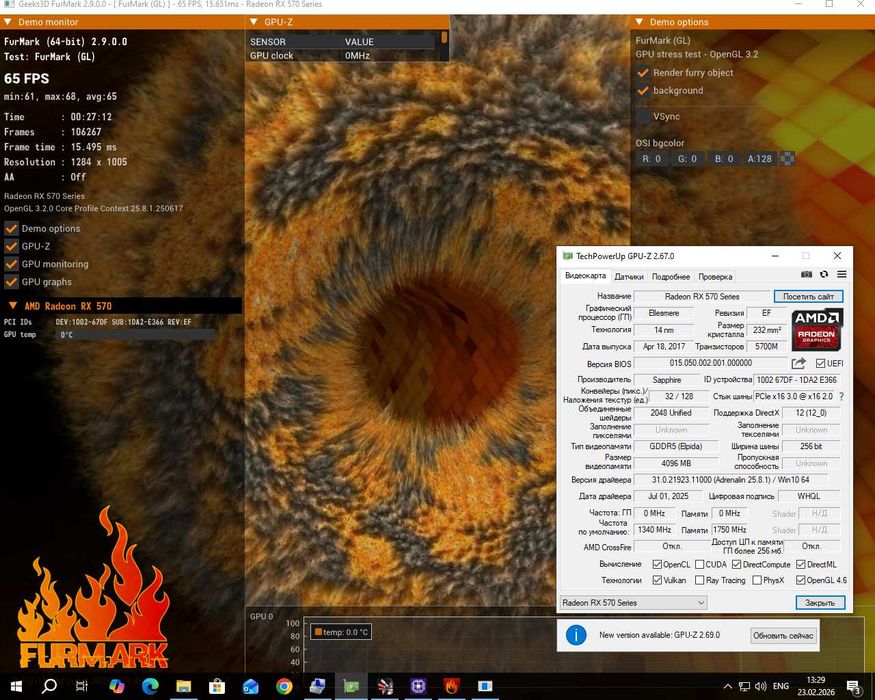Collapse the AMD Radeon RX 570 section

click(x=12, y=306)
